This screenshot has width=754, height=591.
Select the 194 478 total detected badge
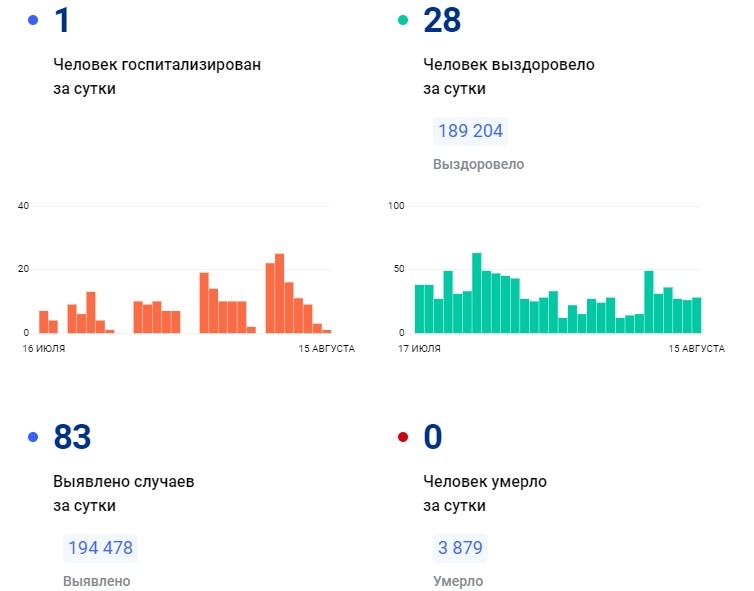100,548
